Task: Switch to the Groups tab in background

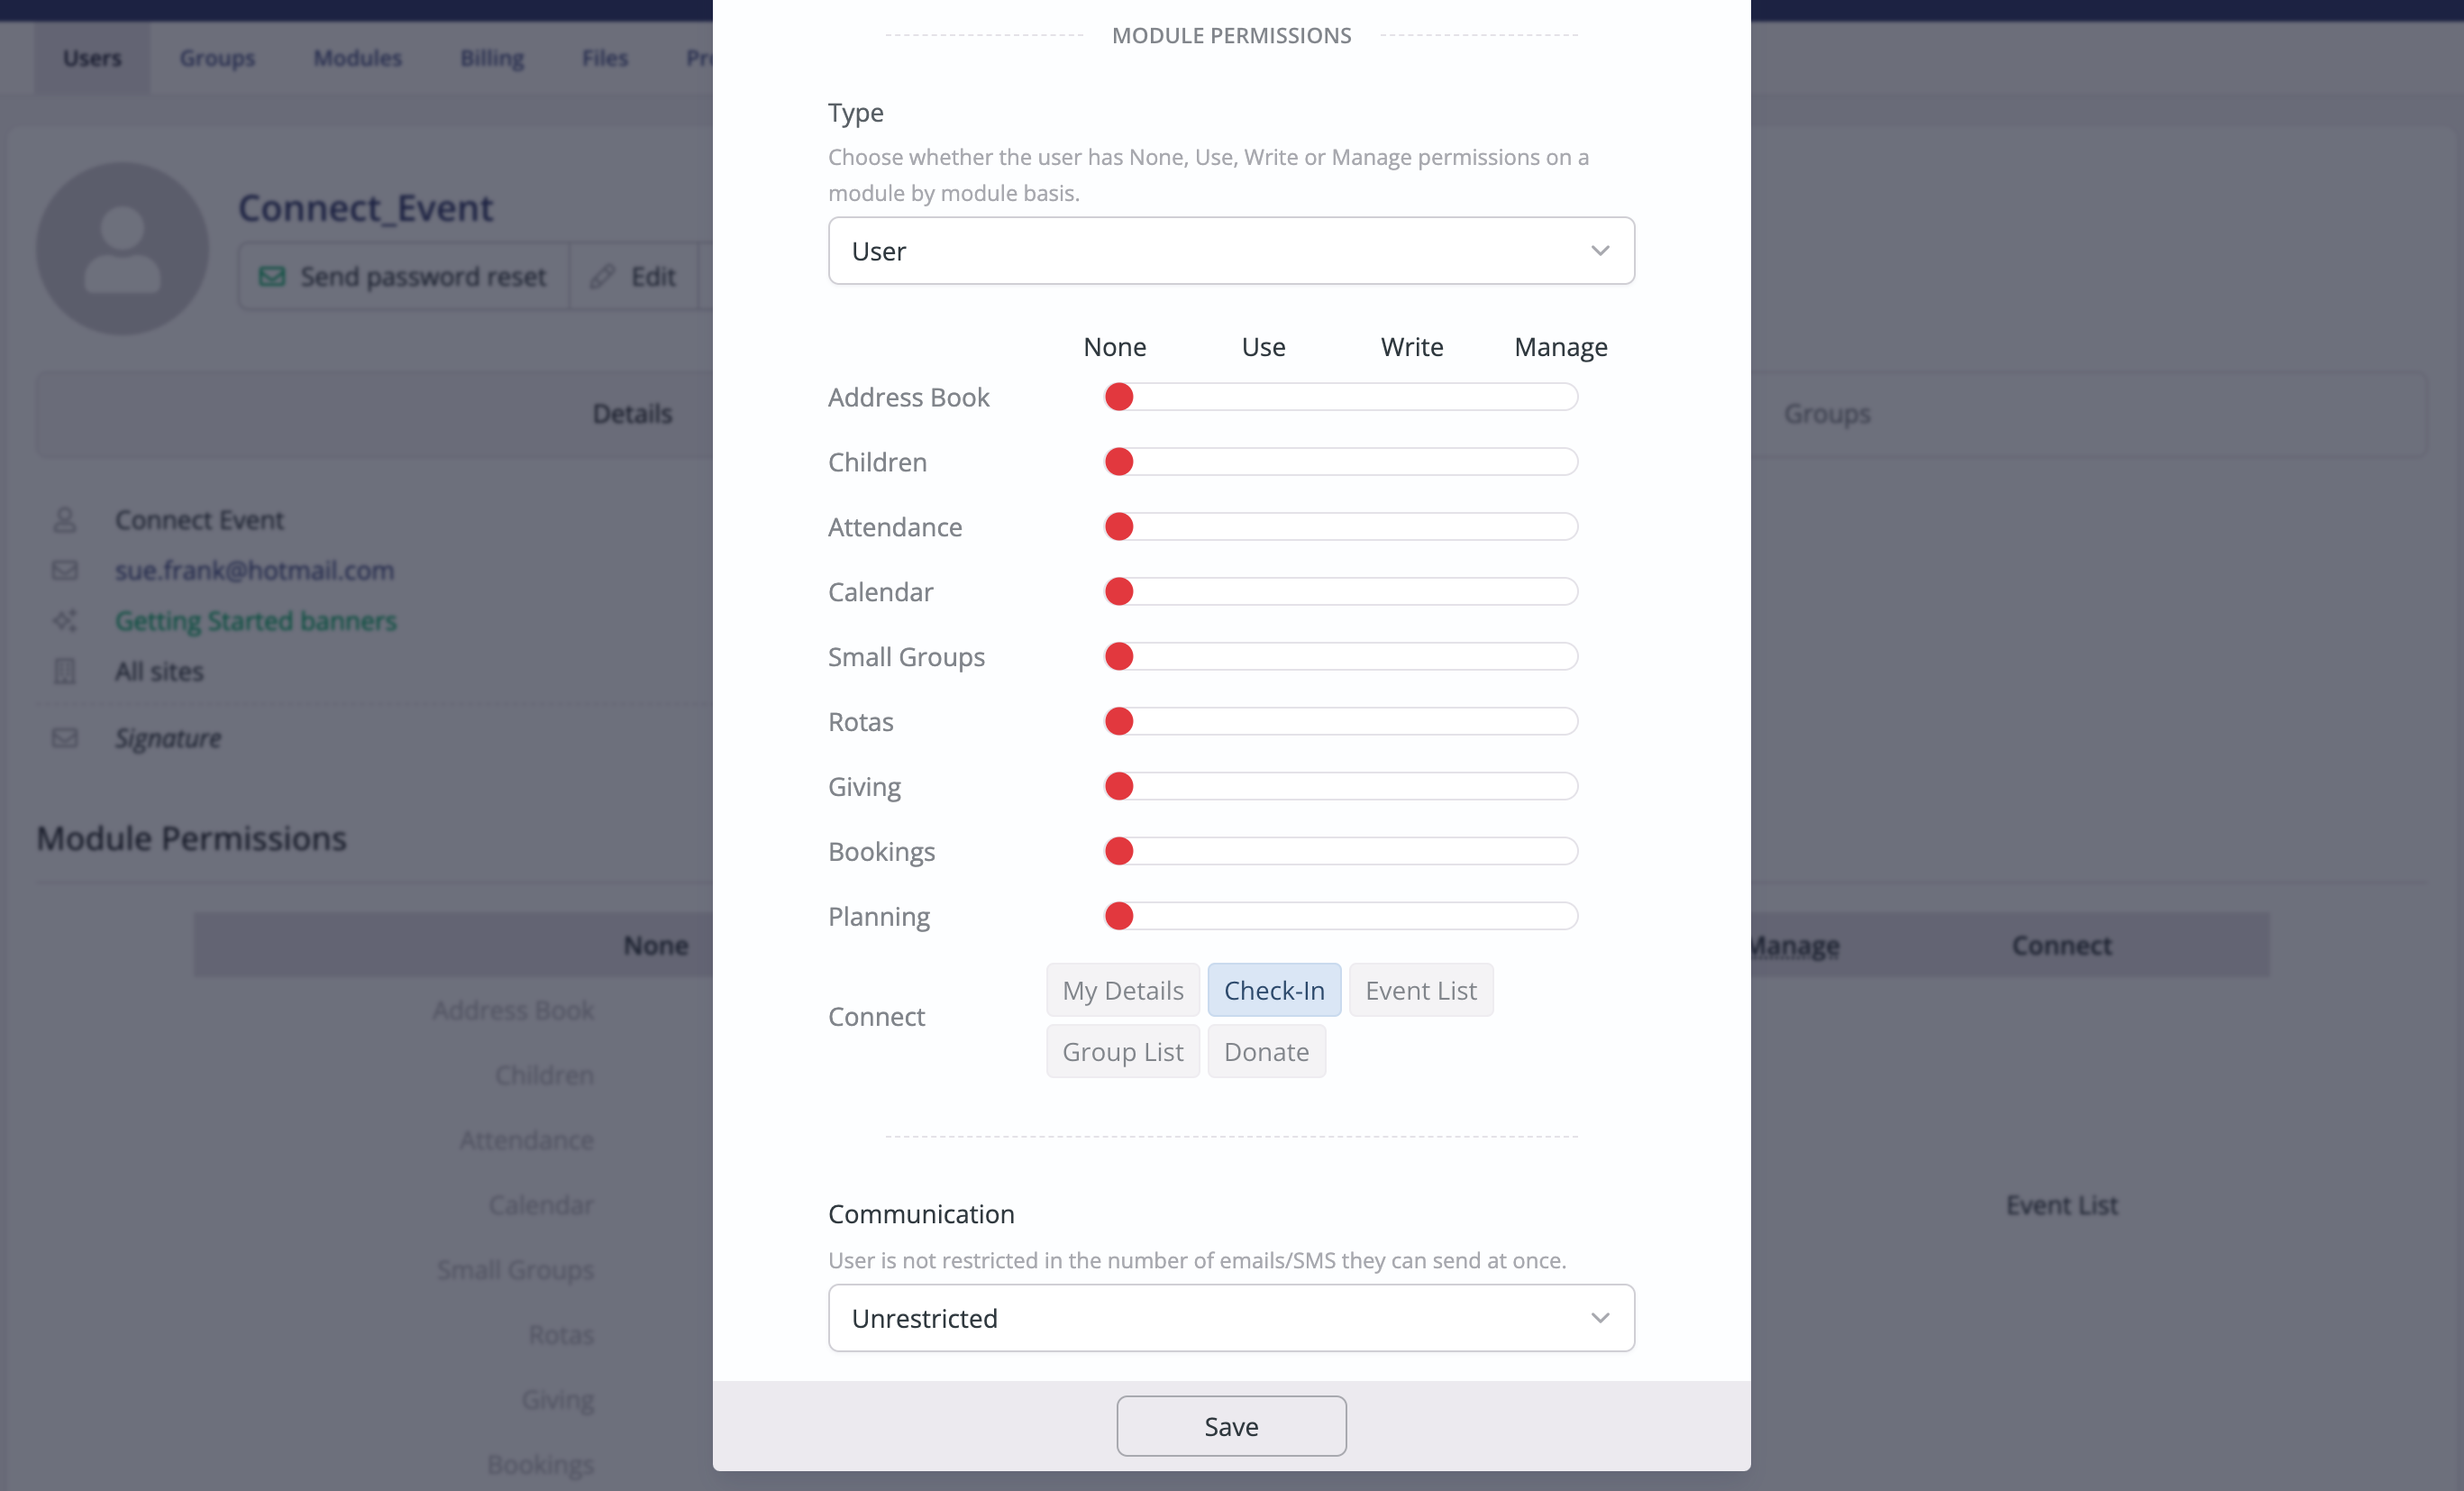Action: [x=217, y=58]
